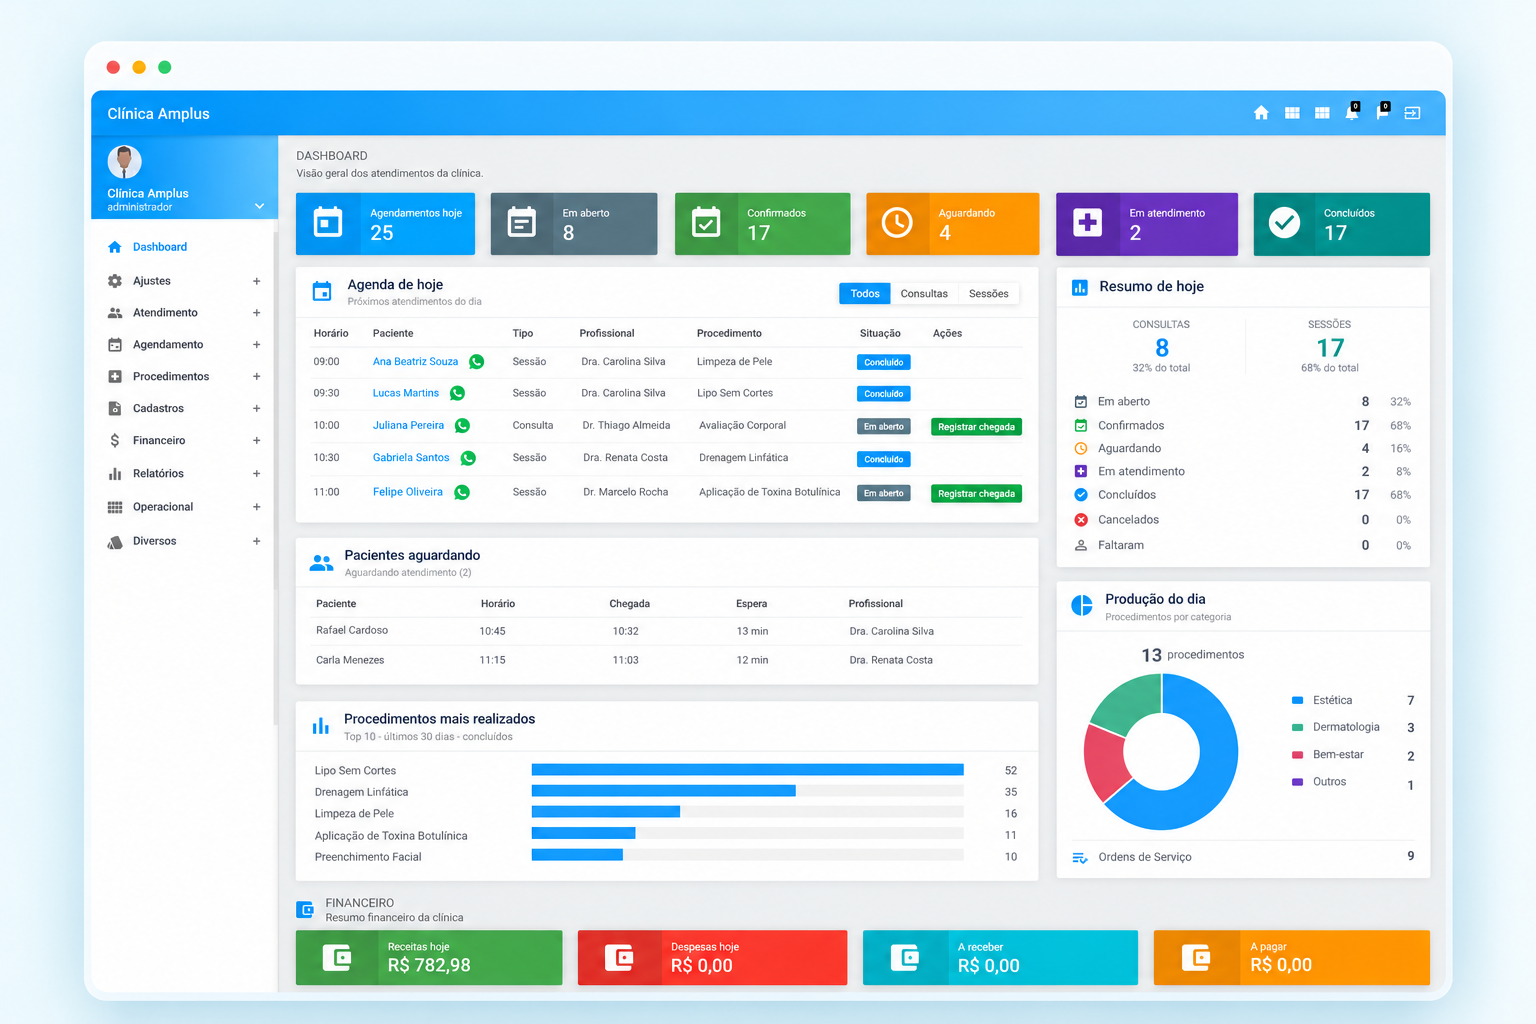Register arrival for Felipe Oliveira
Screen dimensions: 1536x1024
click(976, 494)
